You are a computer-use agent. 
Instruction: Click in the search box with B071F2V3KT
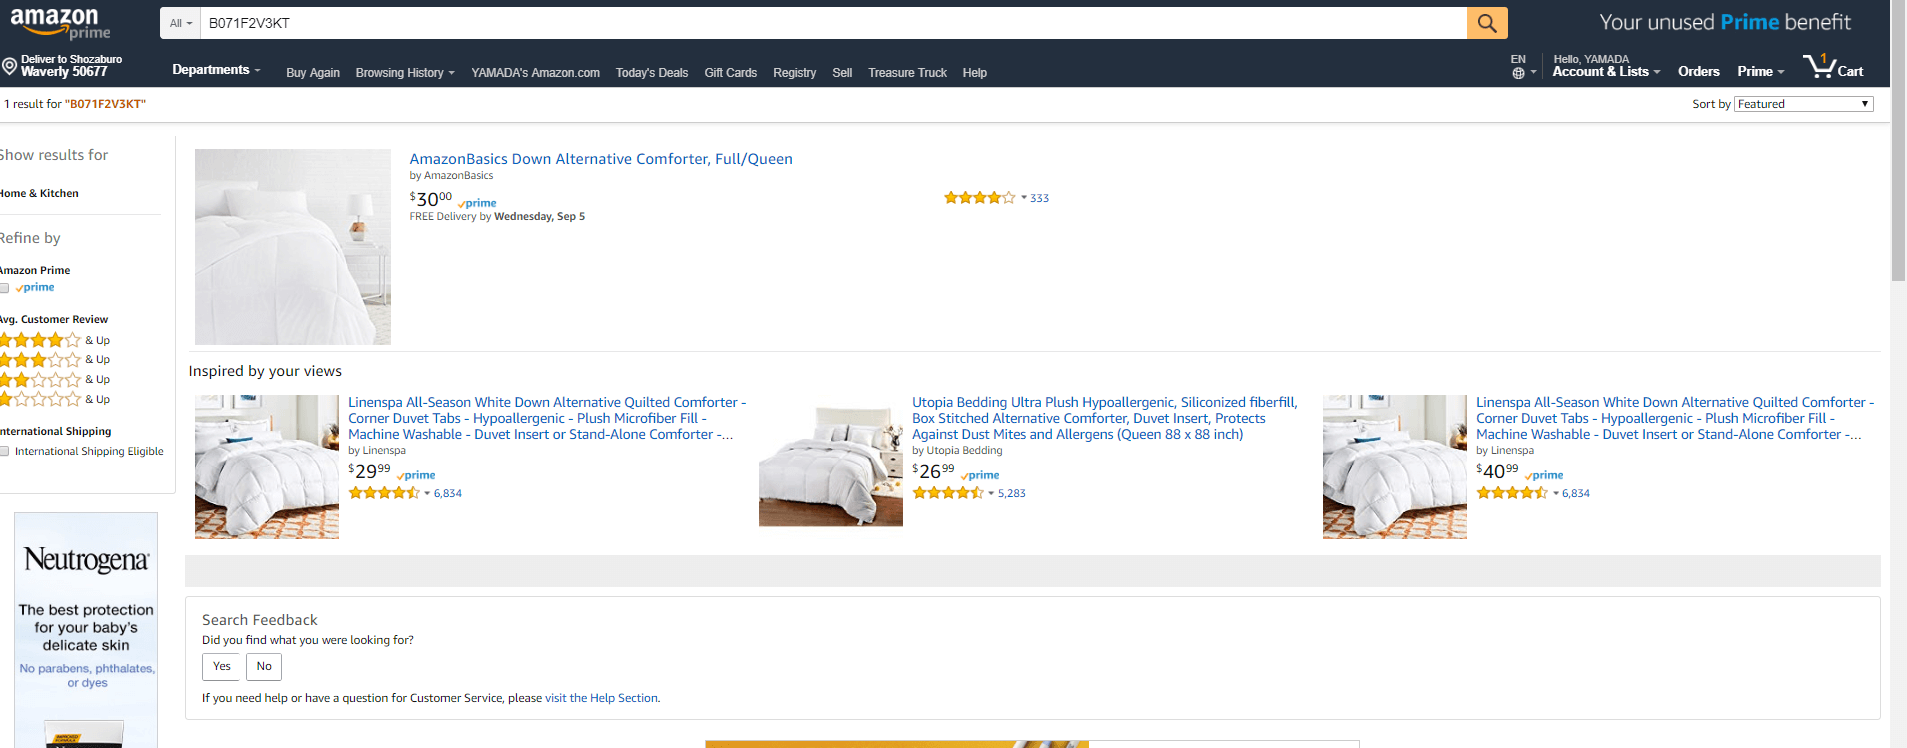click(834, 23)
